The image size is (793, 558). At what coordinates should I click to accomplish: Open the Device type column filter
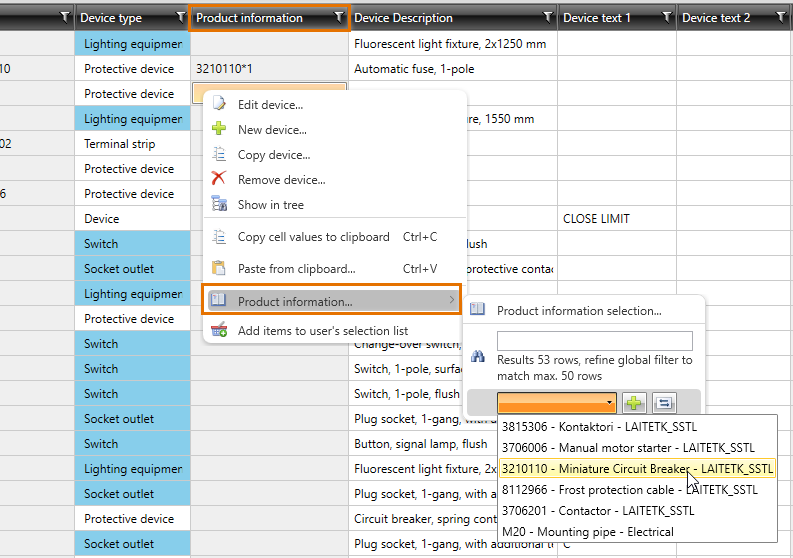pos(181,17)
